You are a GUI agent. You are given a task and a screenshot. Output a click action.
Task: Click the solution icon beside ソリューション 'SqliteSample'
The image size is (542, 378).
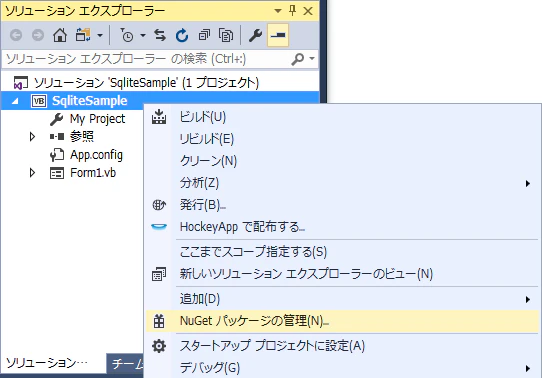coord(20,83)
